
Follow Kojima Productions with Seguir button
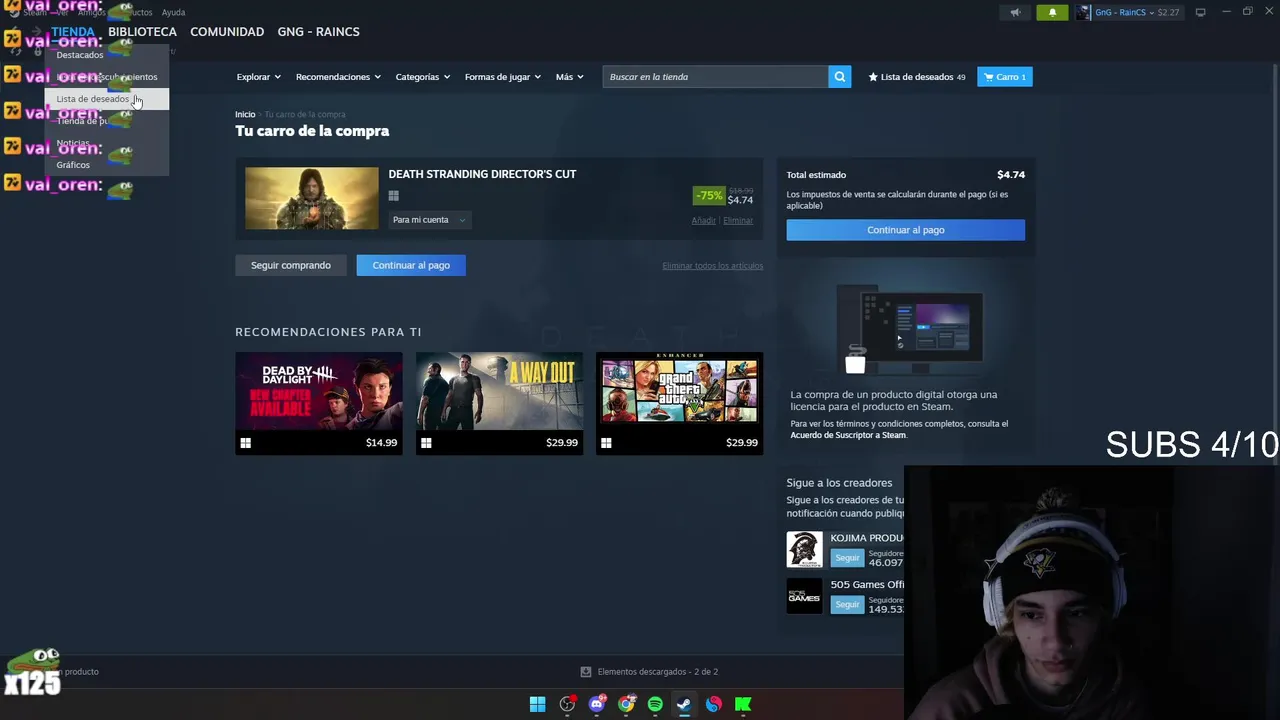(x=847, y=557)
